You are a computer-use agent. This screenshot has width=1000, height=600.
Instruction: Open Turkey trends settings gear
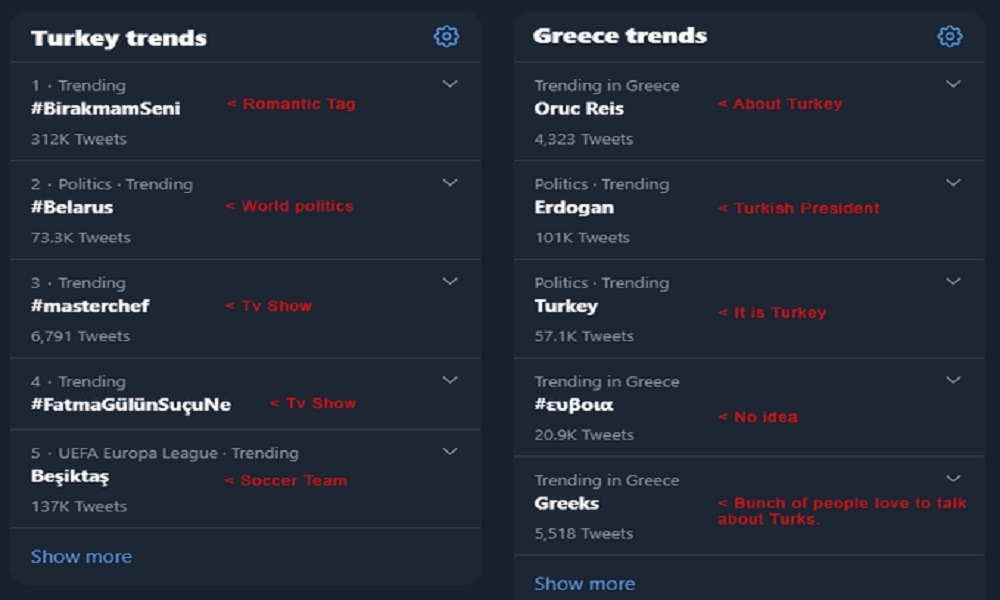coord(446,37)
